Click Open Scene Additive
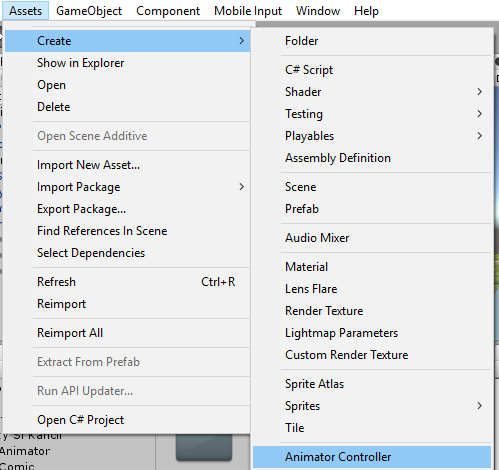 tap(127, 136)
